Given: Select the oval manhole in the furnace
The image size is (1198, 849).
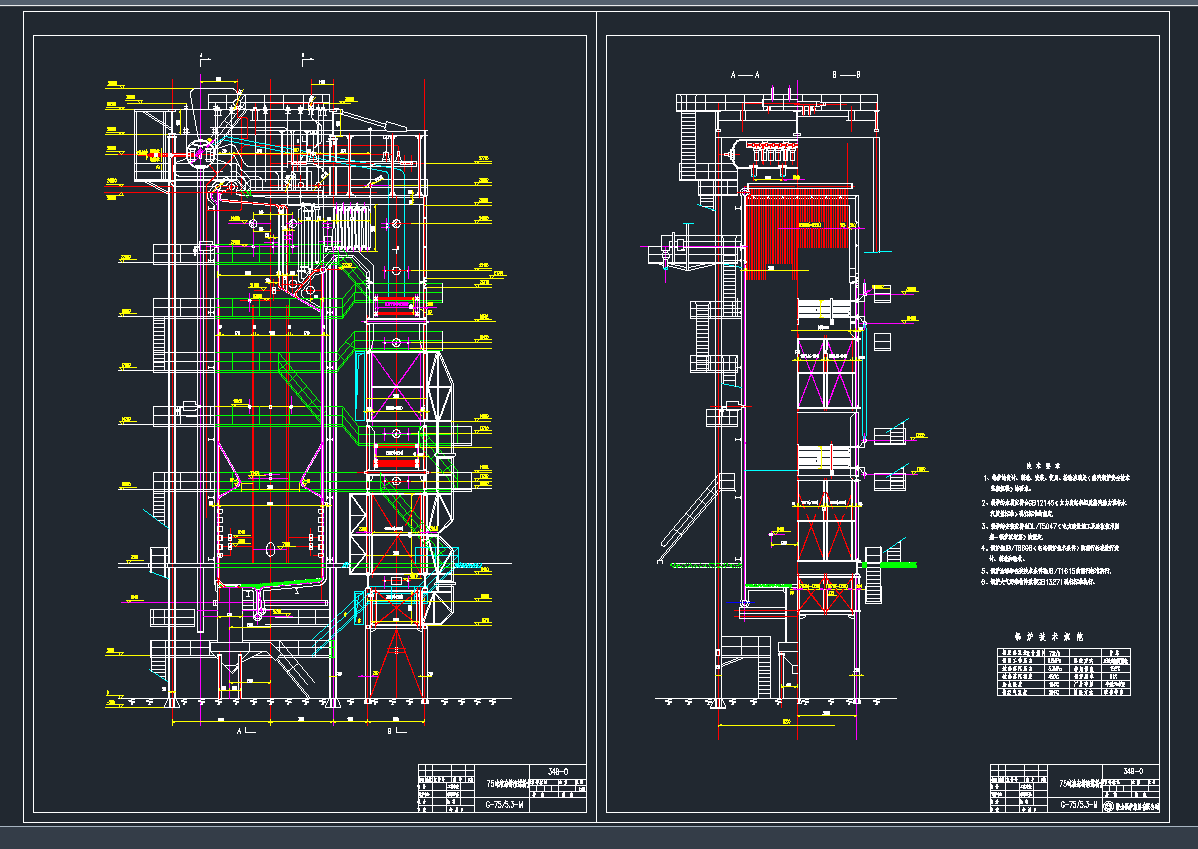Looking at the screenshot, I should tap(270, 548).
